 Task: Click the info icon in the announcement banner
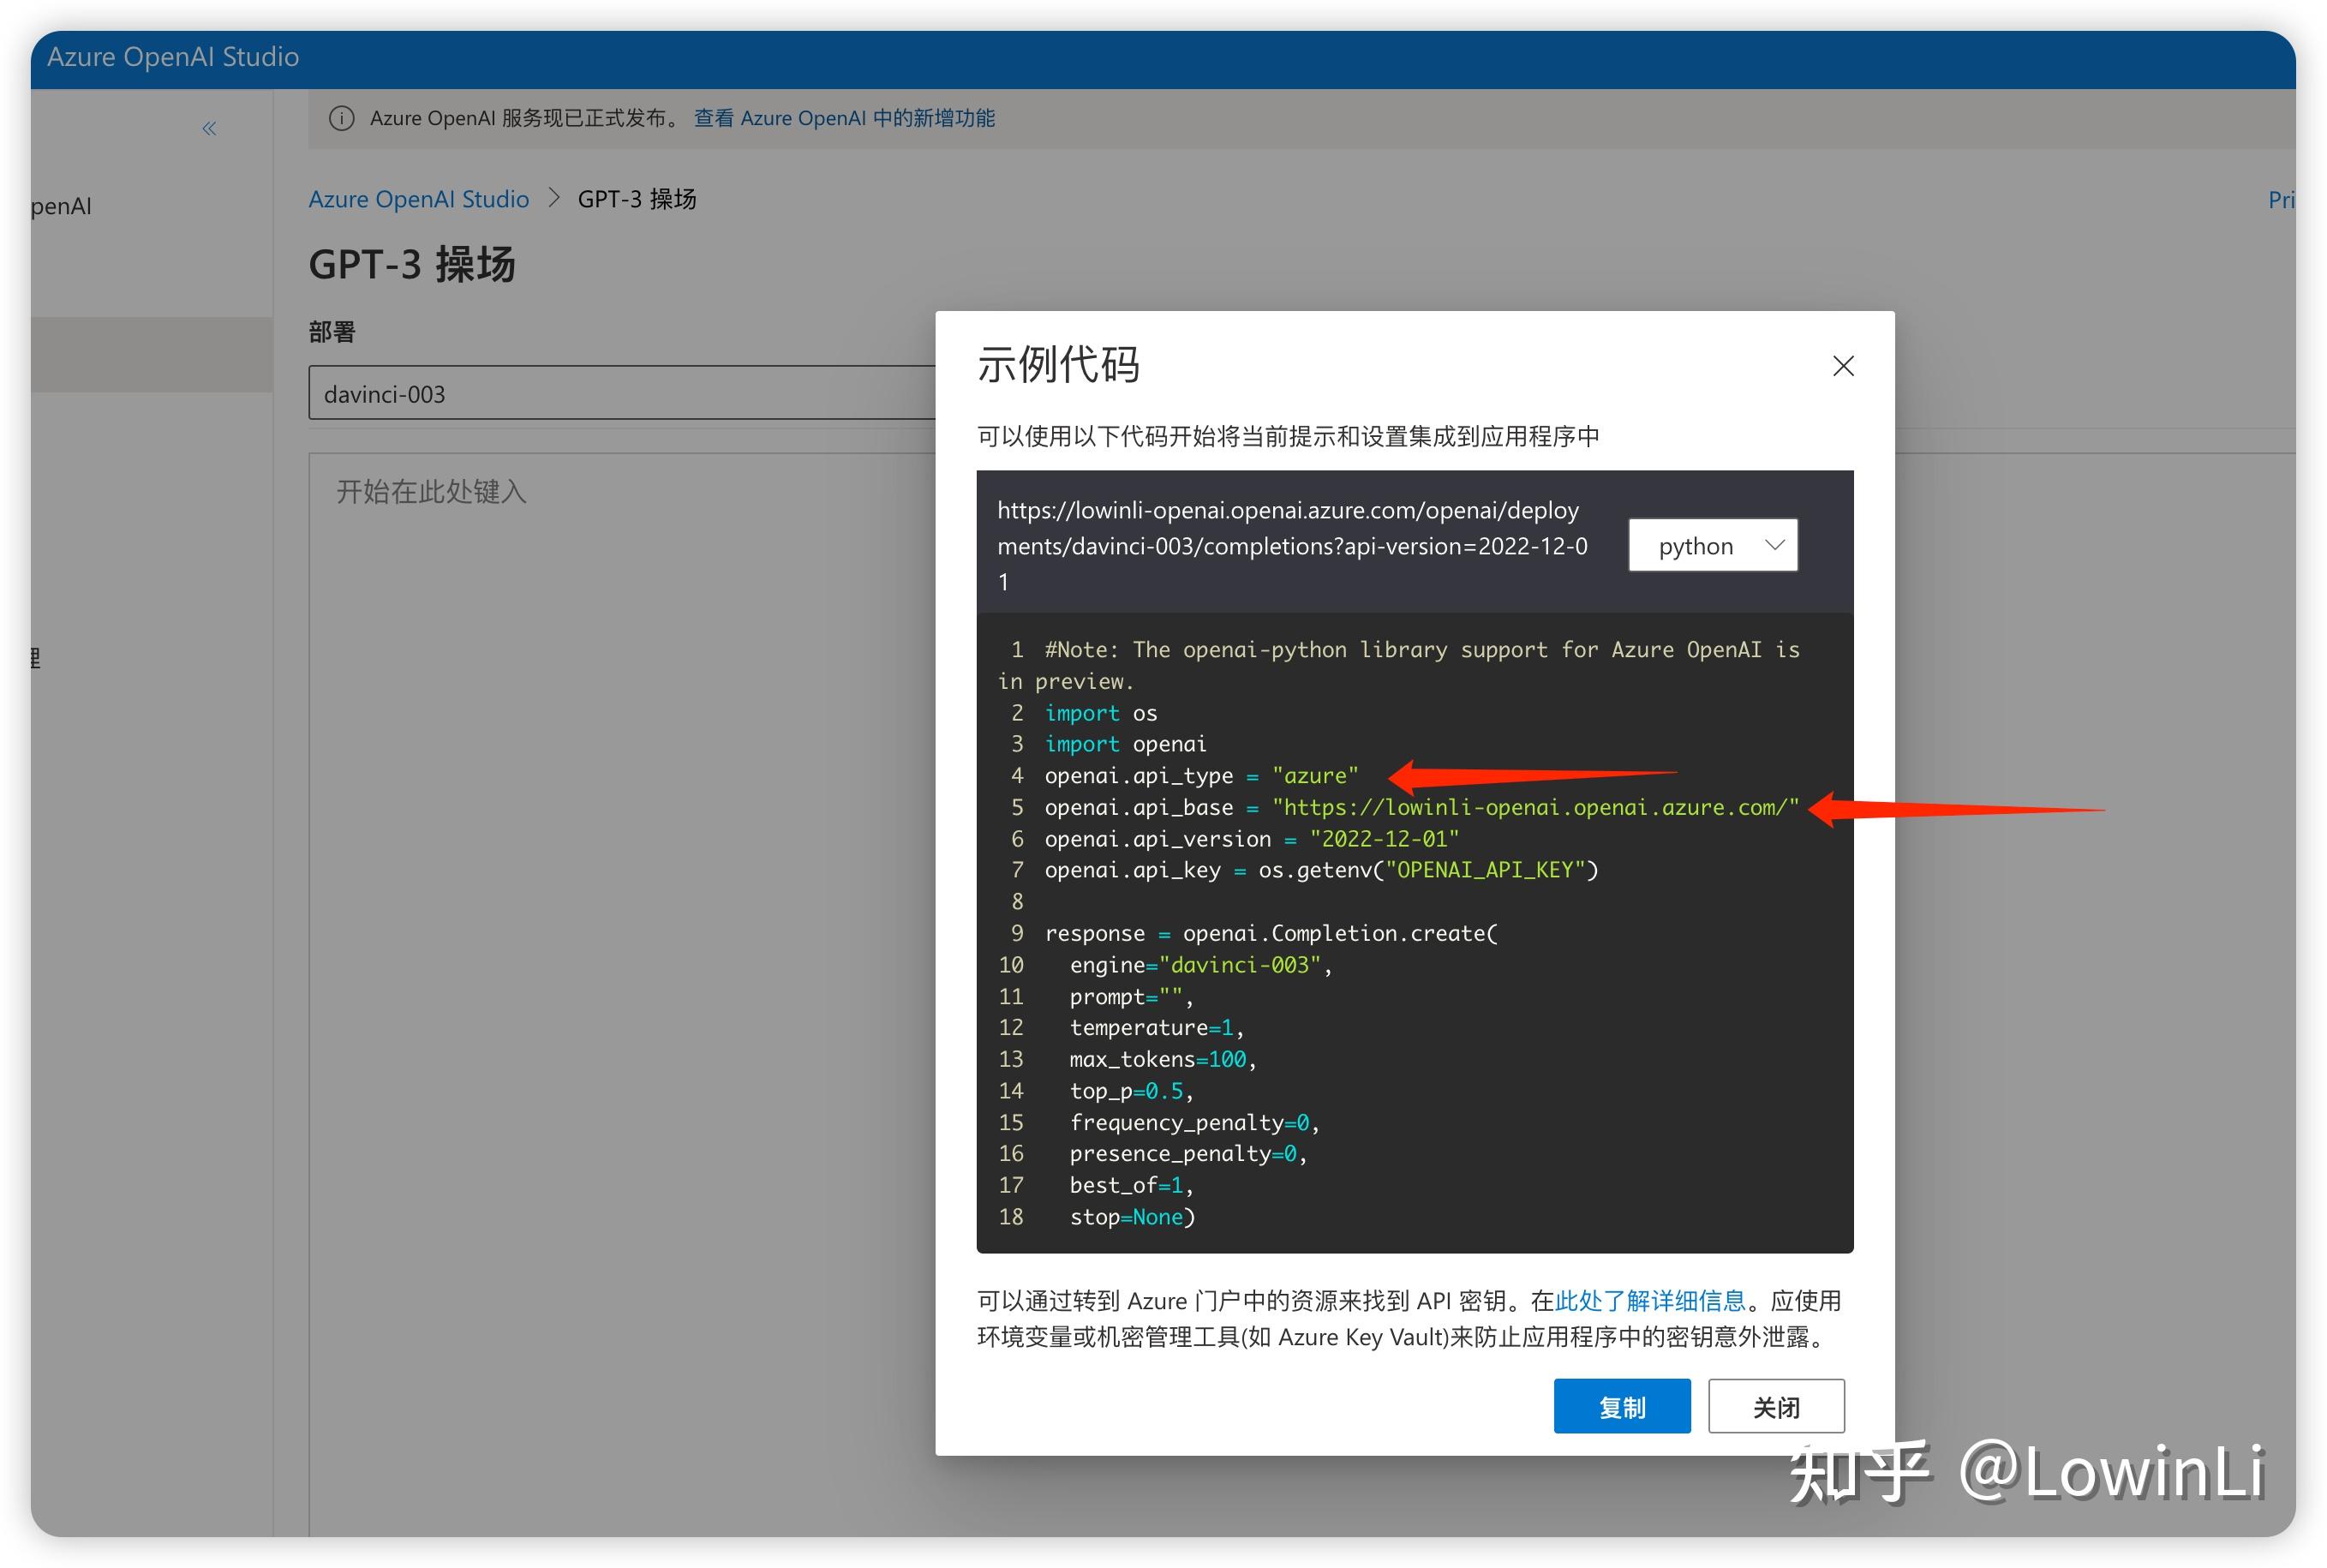coord(341,118)
